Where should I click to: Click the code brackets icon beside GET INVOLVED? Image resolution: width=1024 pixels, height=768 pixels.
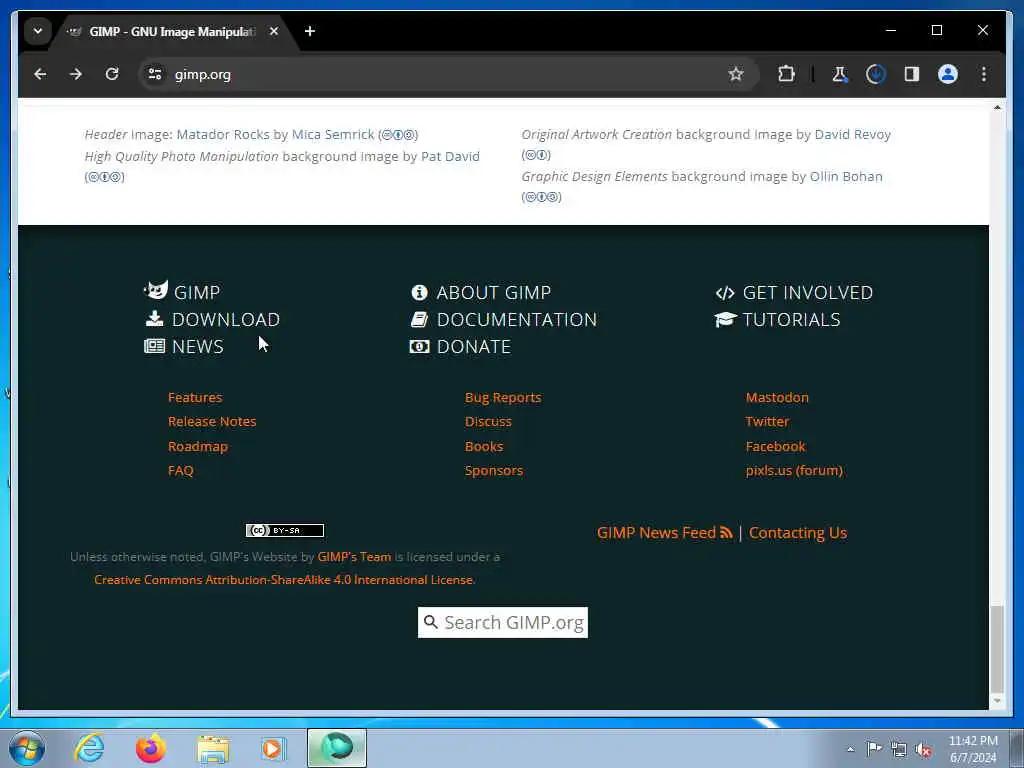725,293
